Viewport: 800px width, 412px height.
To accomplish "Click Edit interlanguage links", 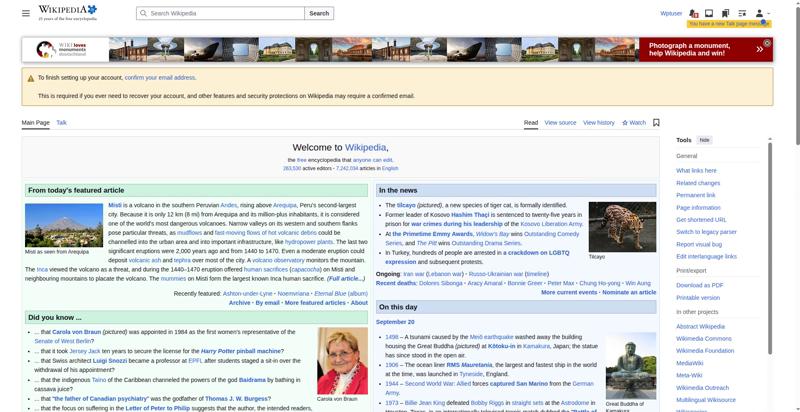I will pos(706,256).
